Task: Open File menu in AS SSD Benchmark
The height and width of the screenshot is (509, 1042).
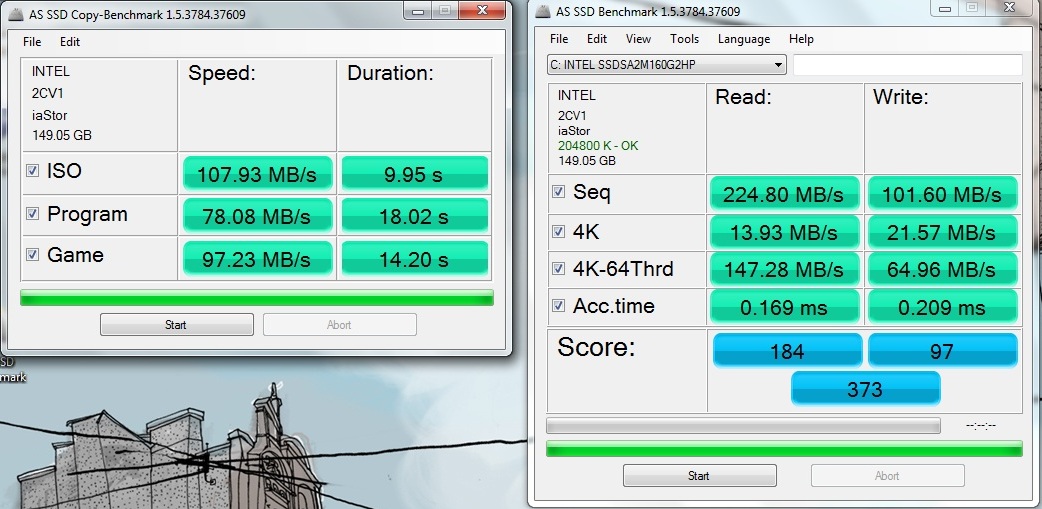Action: tap(559, 39)
